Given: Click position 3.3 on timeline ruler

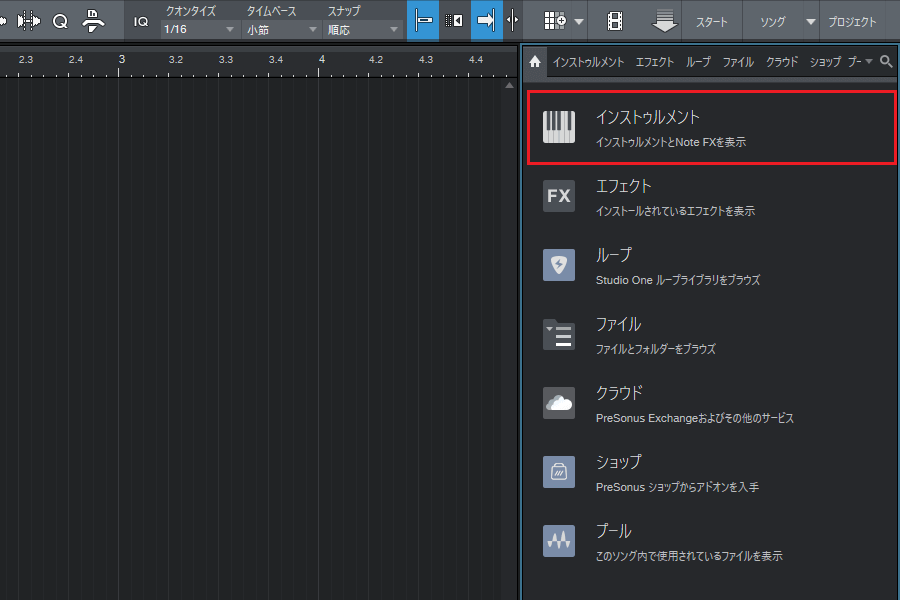Looking at the screenshot, I should pos(226,59).
